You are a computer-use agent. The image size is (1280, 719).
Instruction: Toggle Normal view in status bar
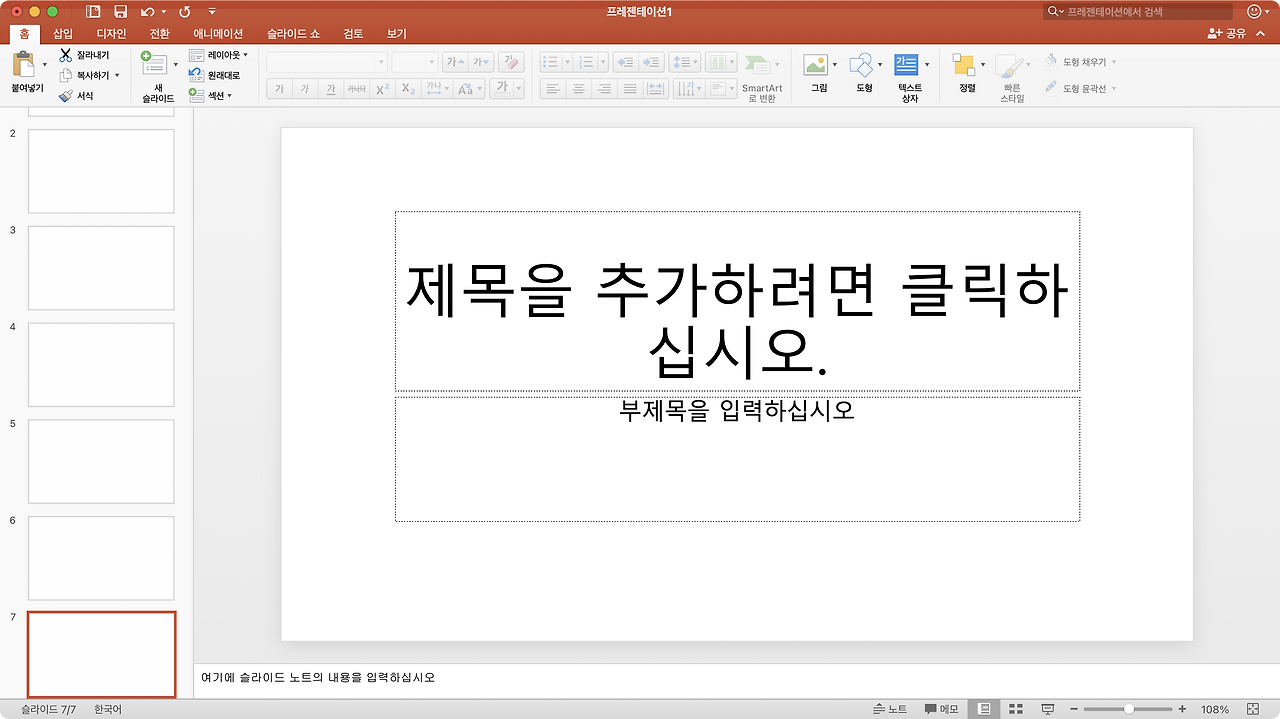(983, 709)
